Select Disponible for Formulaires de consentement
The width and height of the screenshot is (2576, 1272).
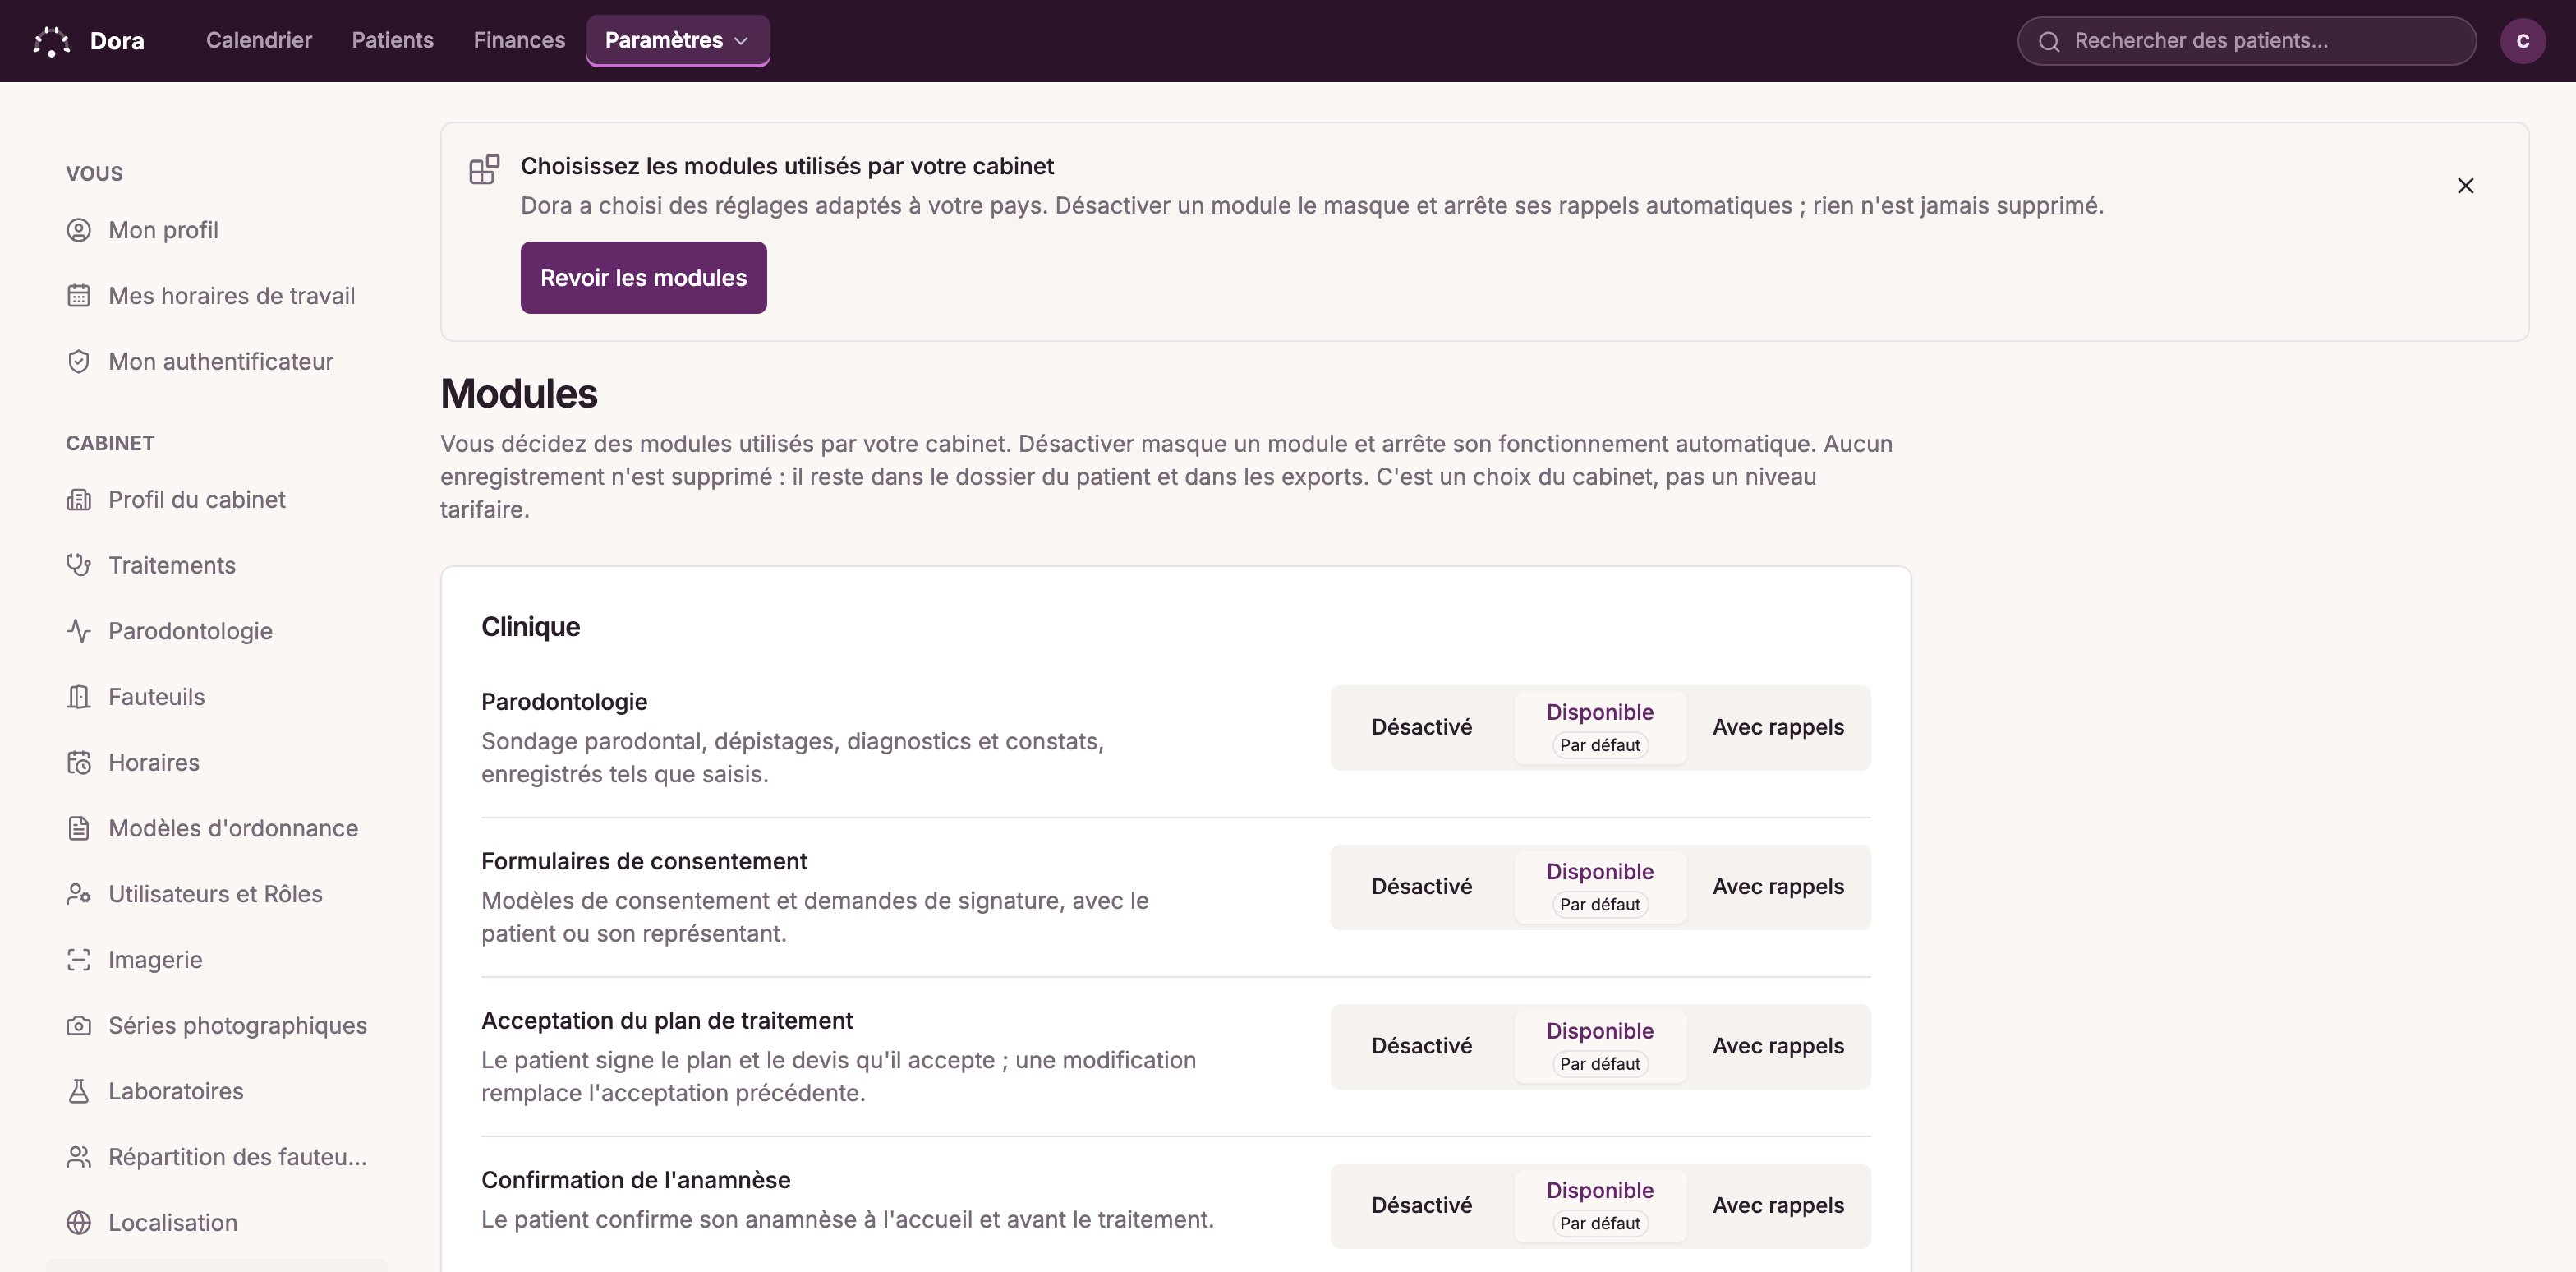pyautogui.click(x=1600, y=887)
